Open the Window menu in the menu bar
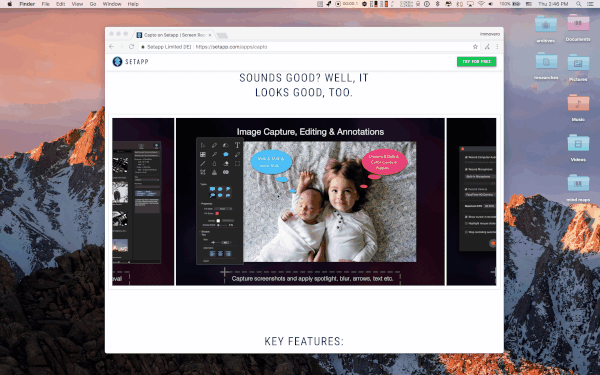 coord(112,4)
